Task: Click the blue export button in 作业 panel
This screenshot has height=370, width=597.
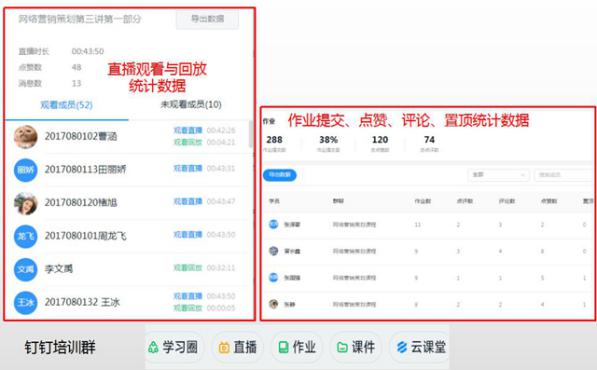Action: point(279,175)
